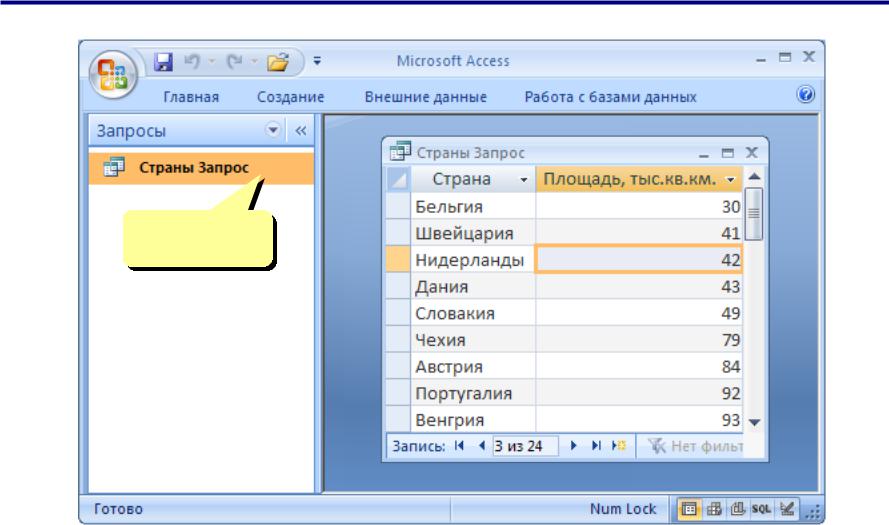The width and height of the screenshot is (889, 525).
Task: Open the Страна column filter dropdown
Action: [524, 180]
